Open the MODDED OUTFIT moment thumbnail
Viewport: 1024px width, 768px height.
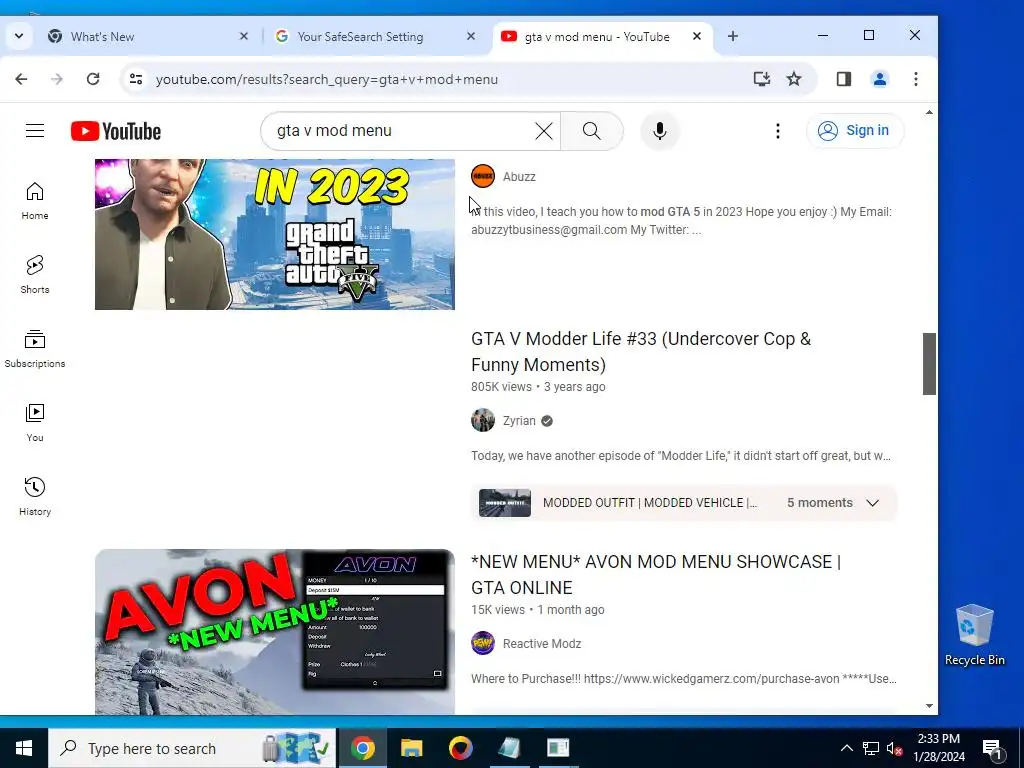point(505,503)
